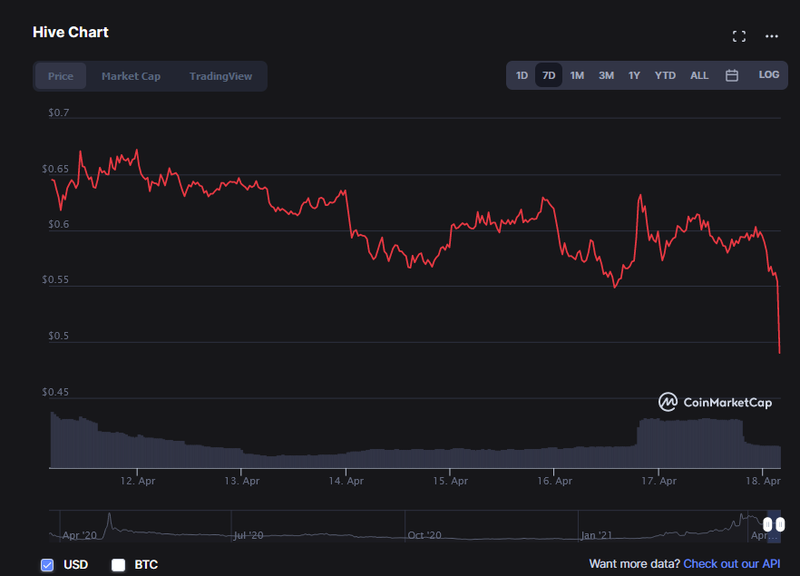Open the three-dot more options menu
Viewport: 800px width, 576px height.
[771, 36]
